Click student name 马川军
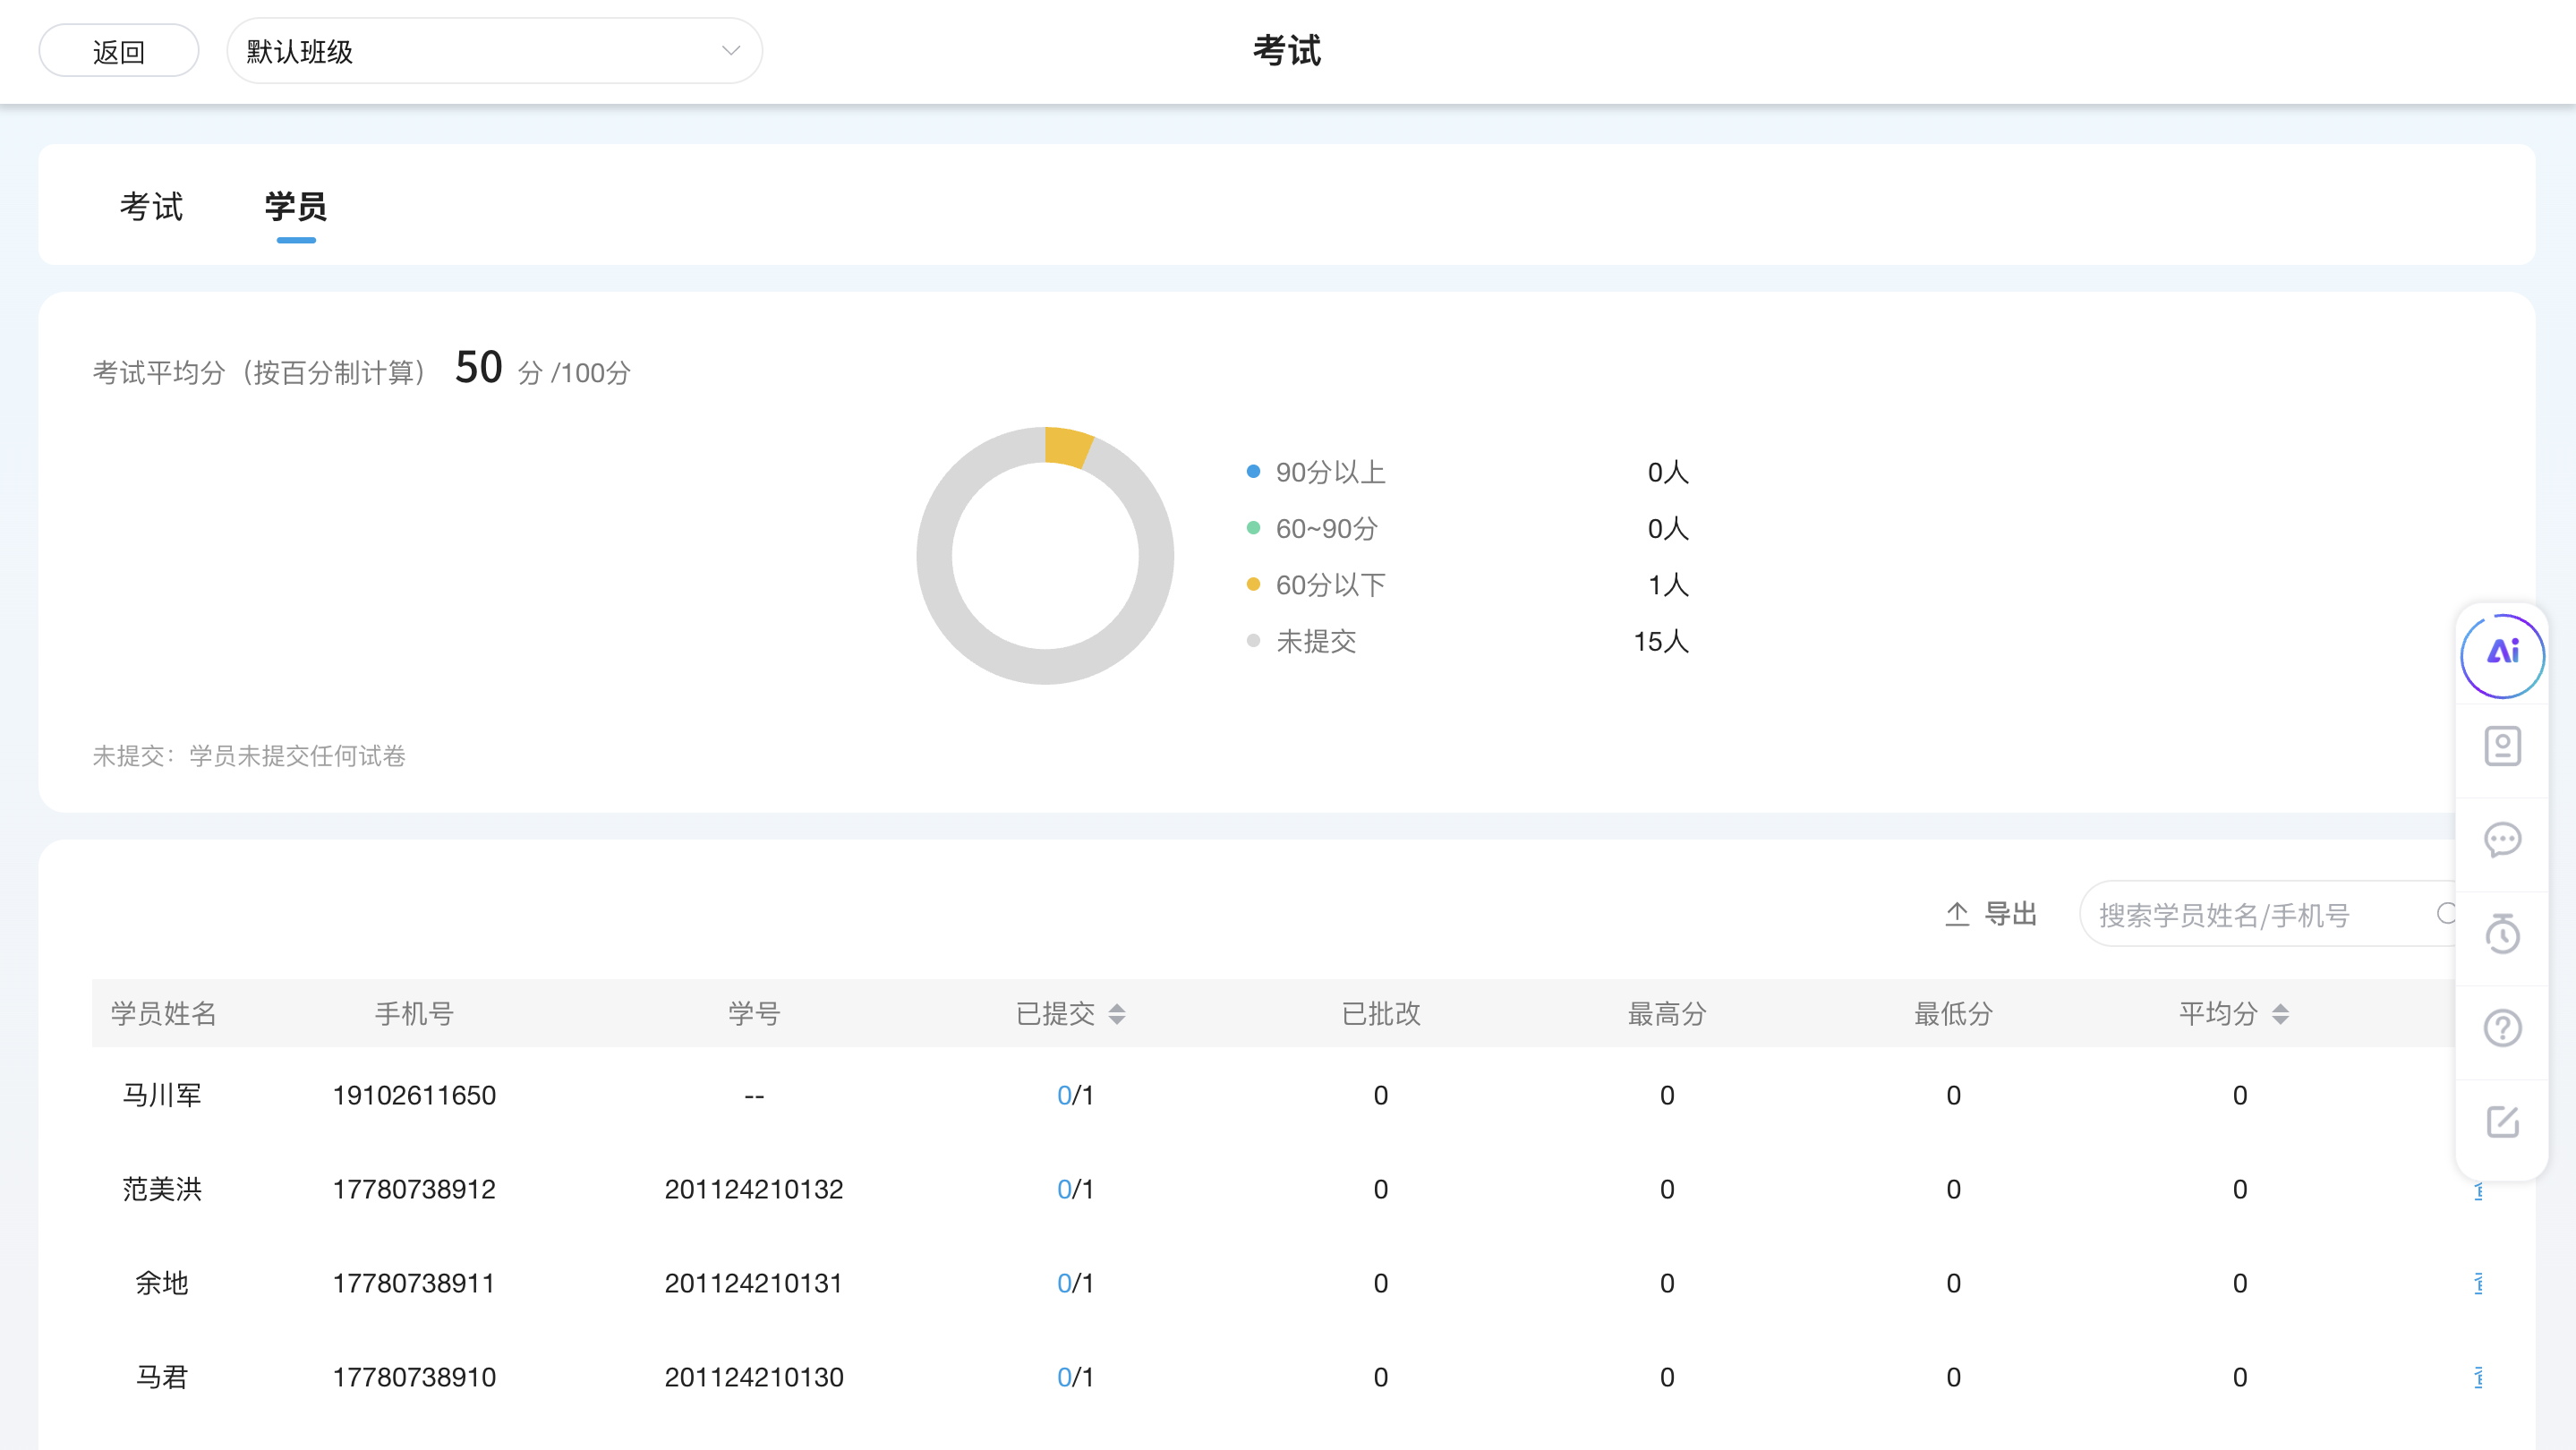The height and width of the screenshot is (1450, 2576). (162, 1096)
